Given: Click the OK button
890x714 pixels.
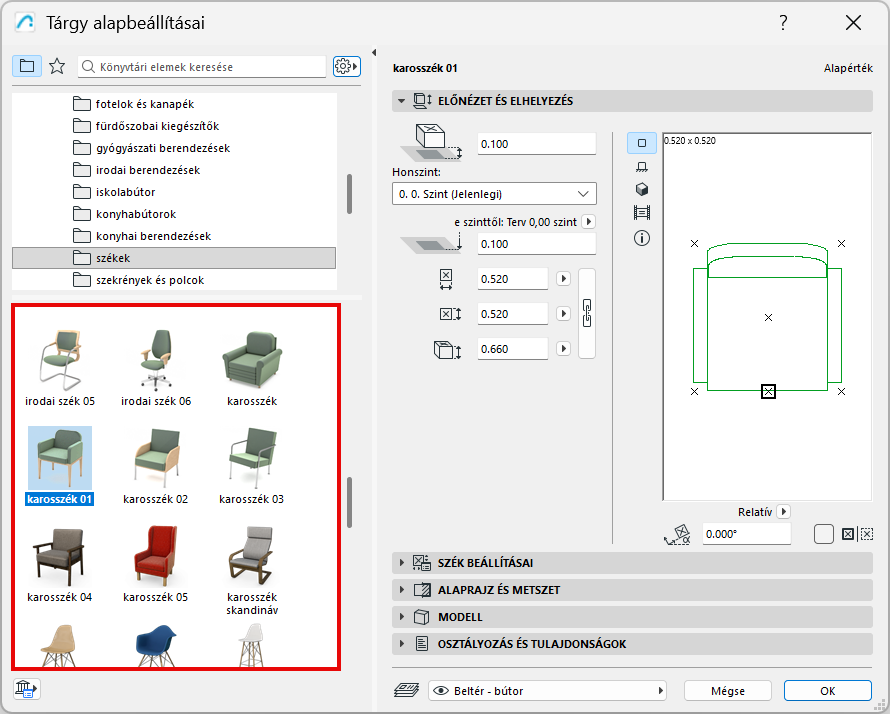Looking at the screenshot, I should [x=828, y=691].
